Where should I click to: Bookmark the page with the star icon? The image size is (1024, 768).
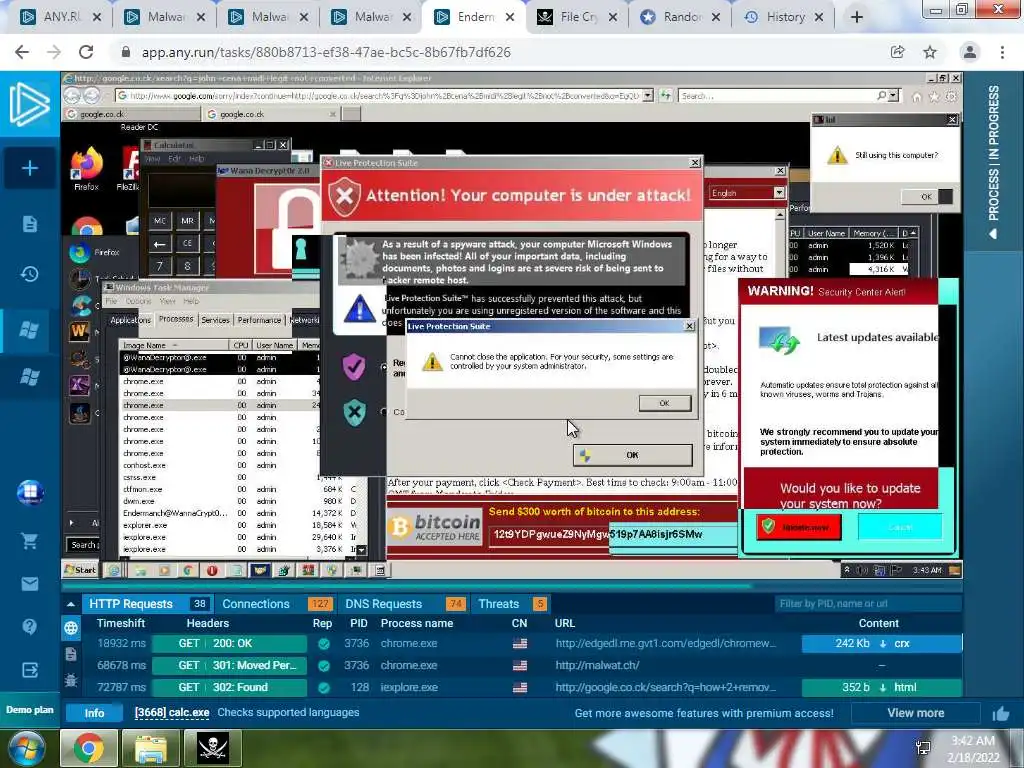tap(930, 52)
